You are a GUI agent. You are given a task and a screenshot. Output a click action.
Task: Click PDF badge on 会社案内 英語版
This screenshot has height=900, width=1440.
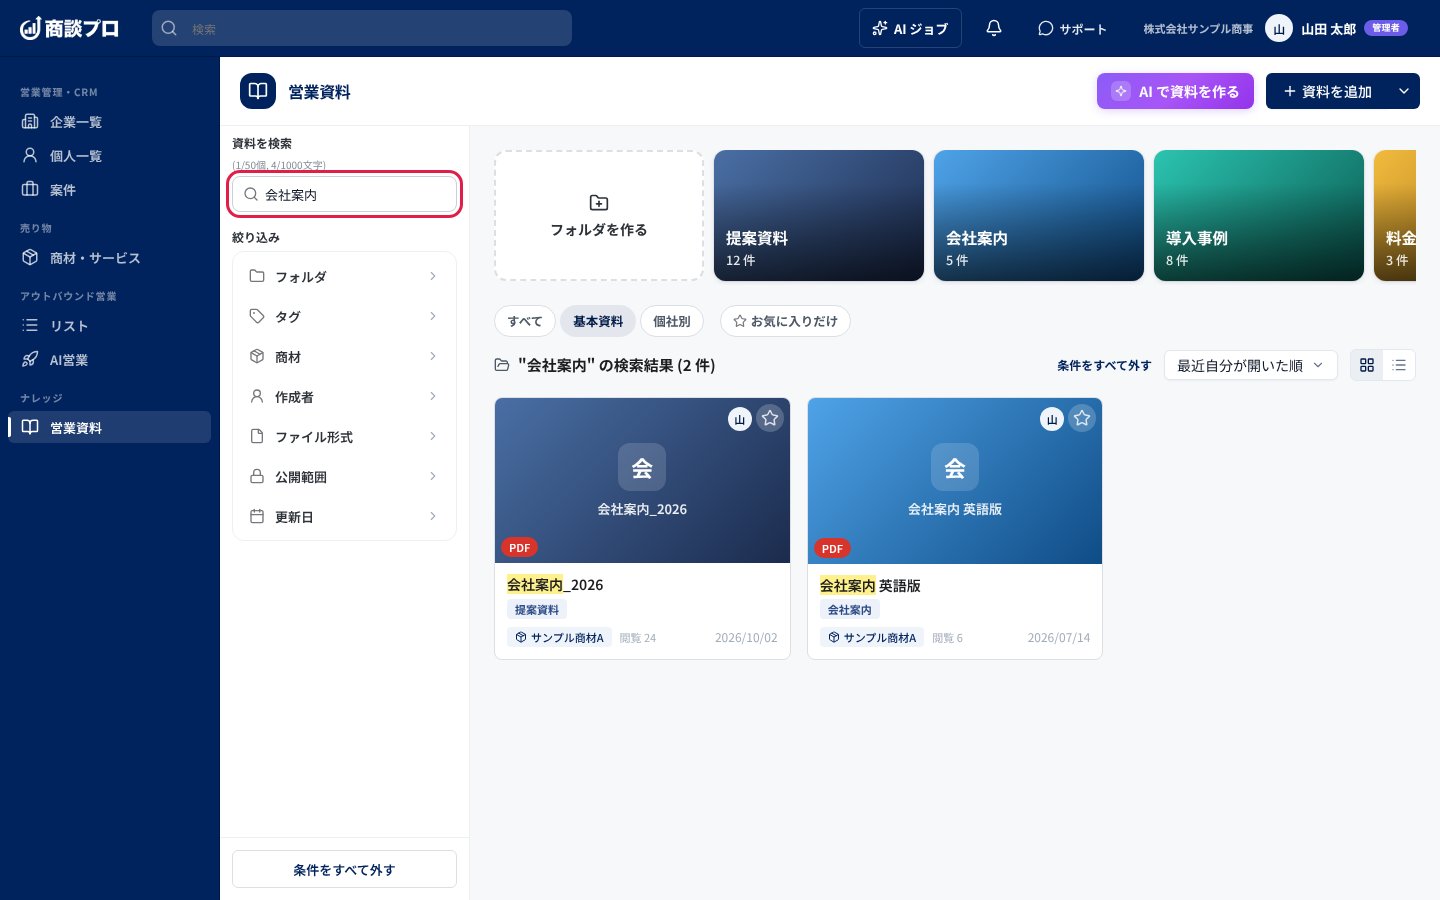(832, 548)
